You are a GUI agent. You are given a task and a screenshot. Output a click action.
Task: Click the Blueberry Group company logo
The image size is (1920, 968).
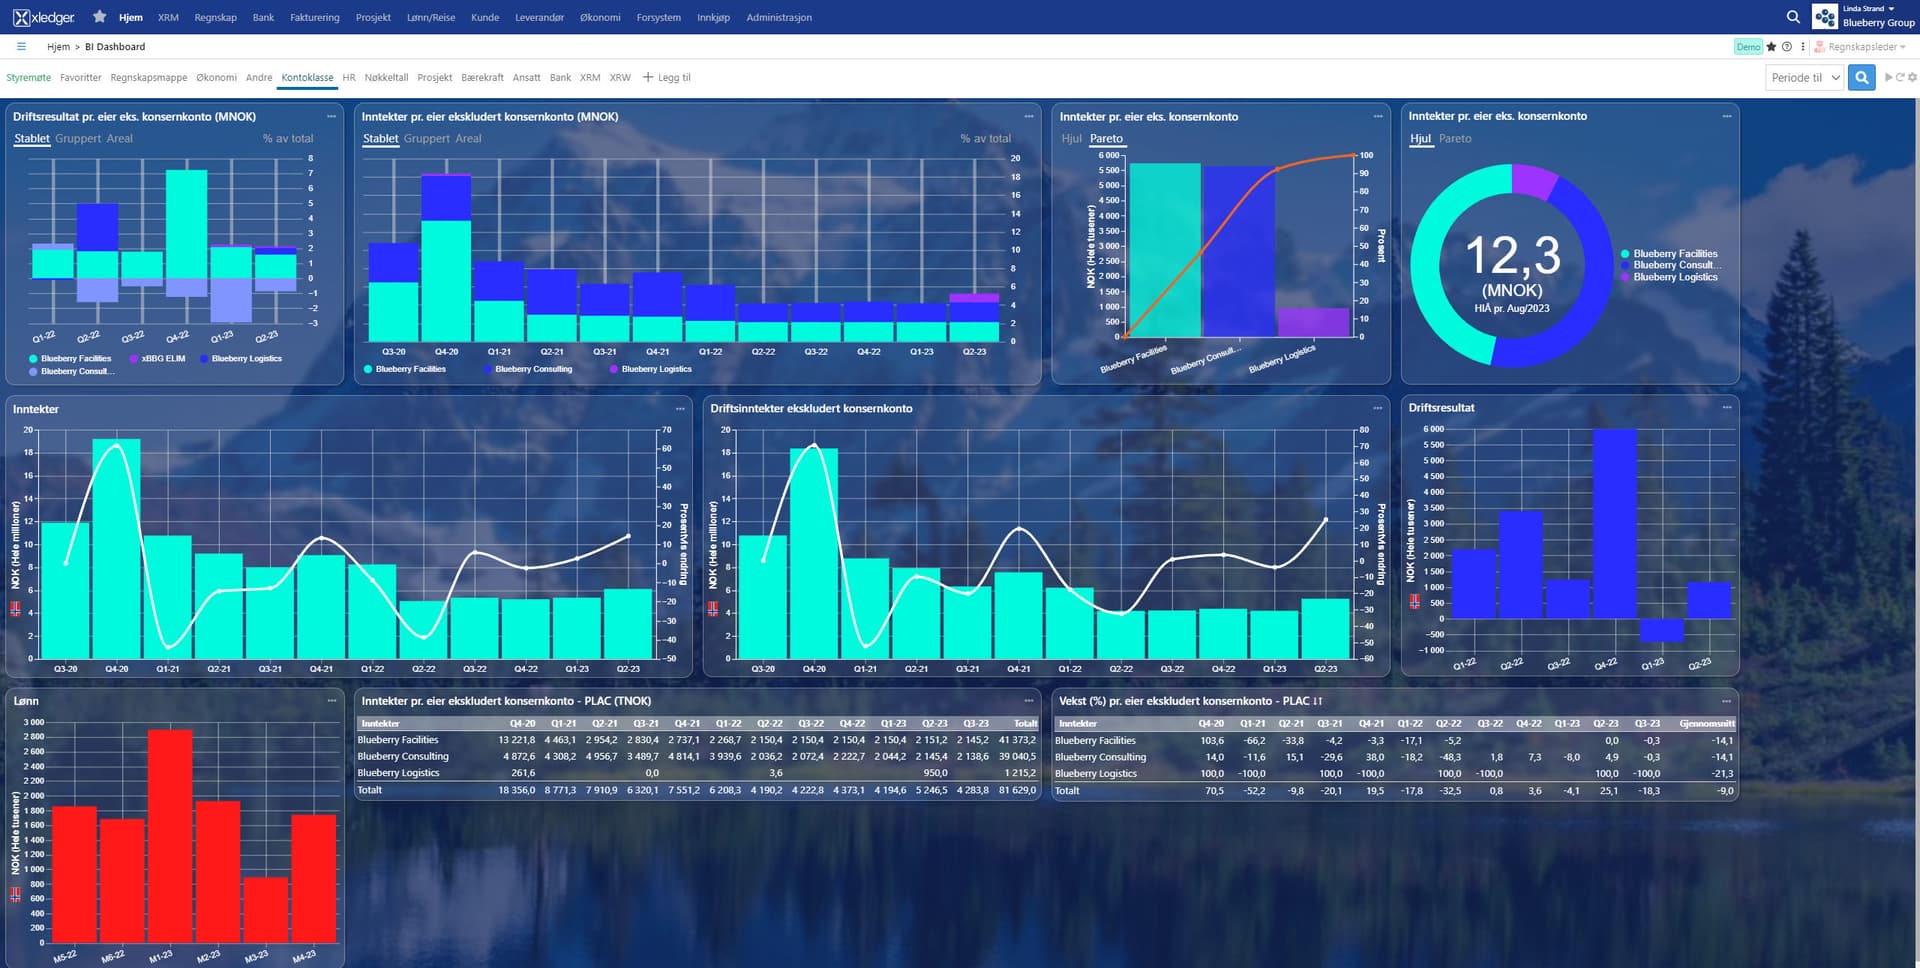point(1825,17)
